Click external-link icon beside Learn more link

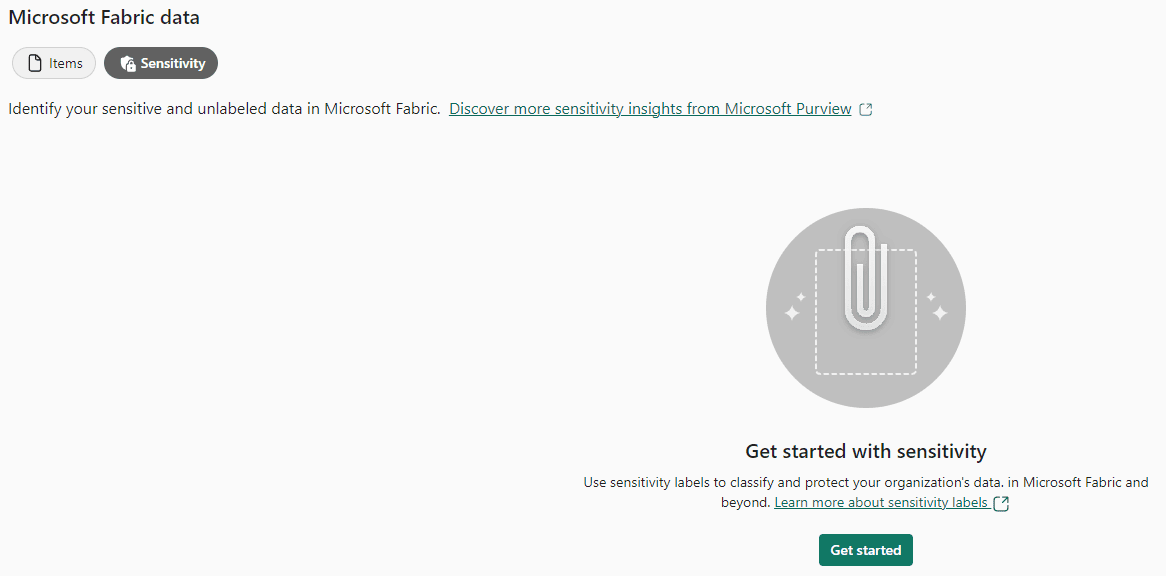click(x=1002, y=503)
